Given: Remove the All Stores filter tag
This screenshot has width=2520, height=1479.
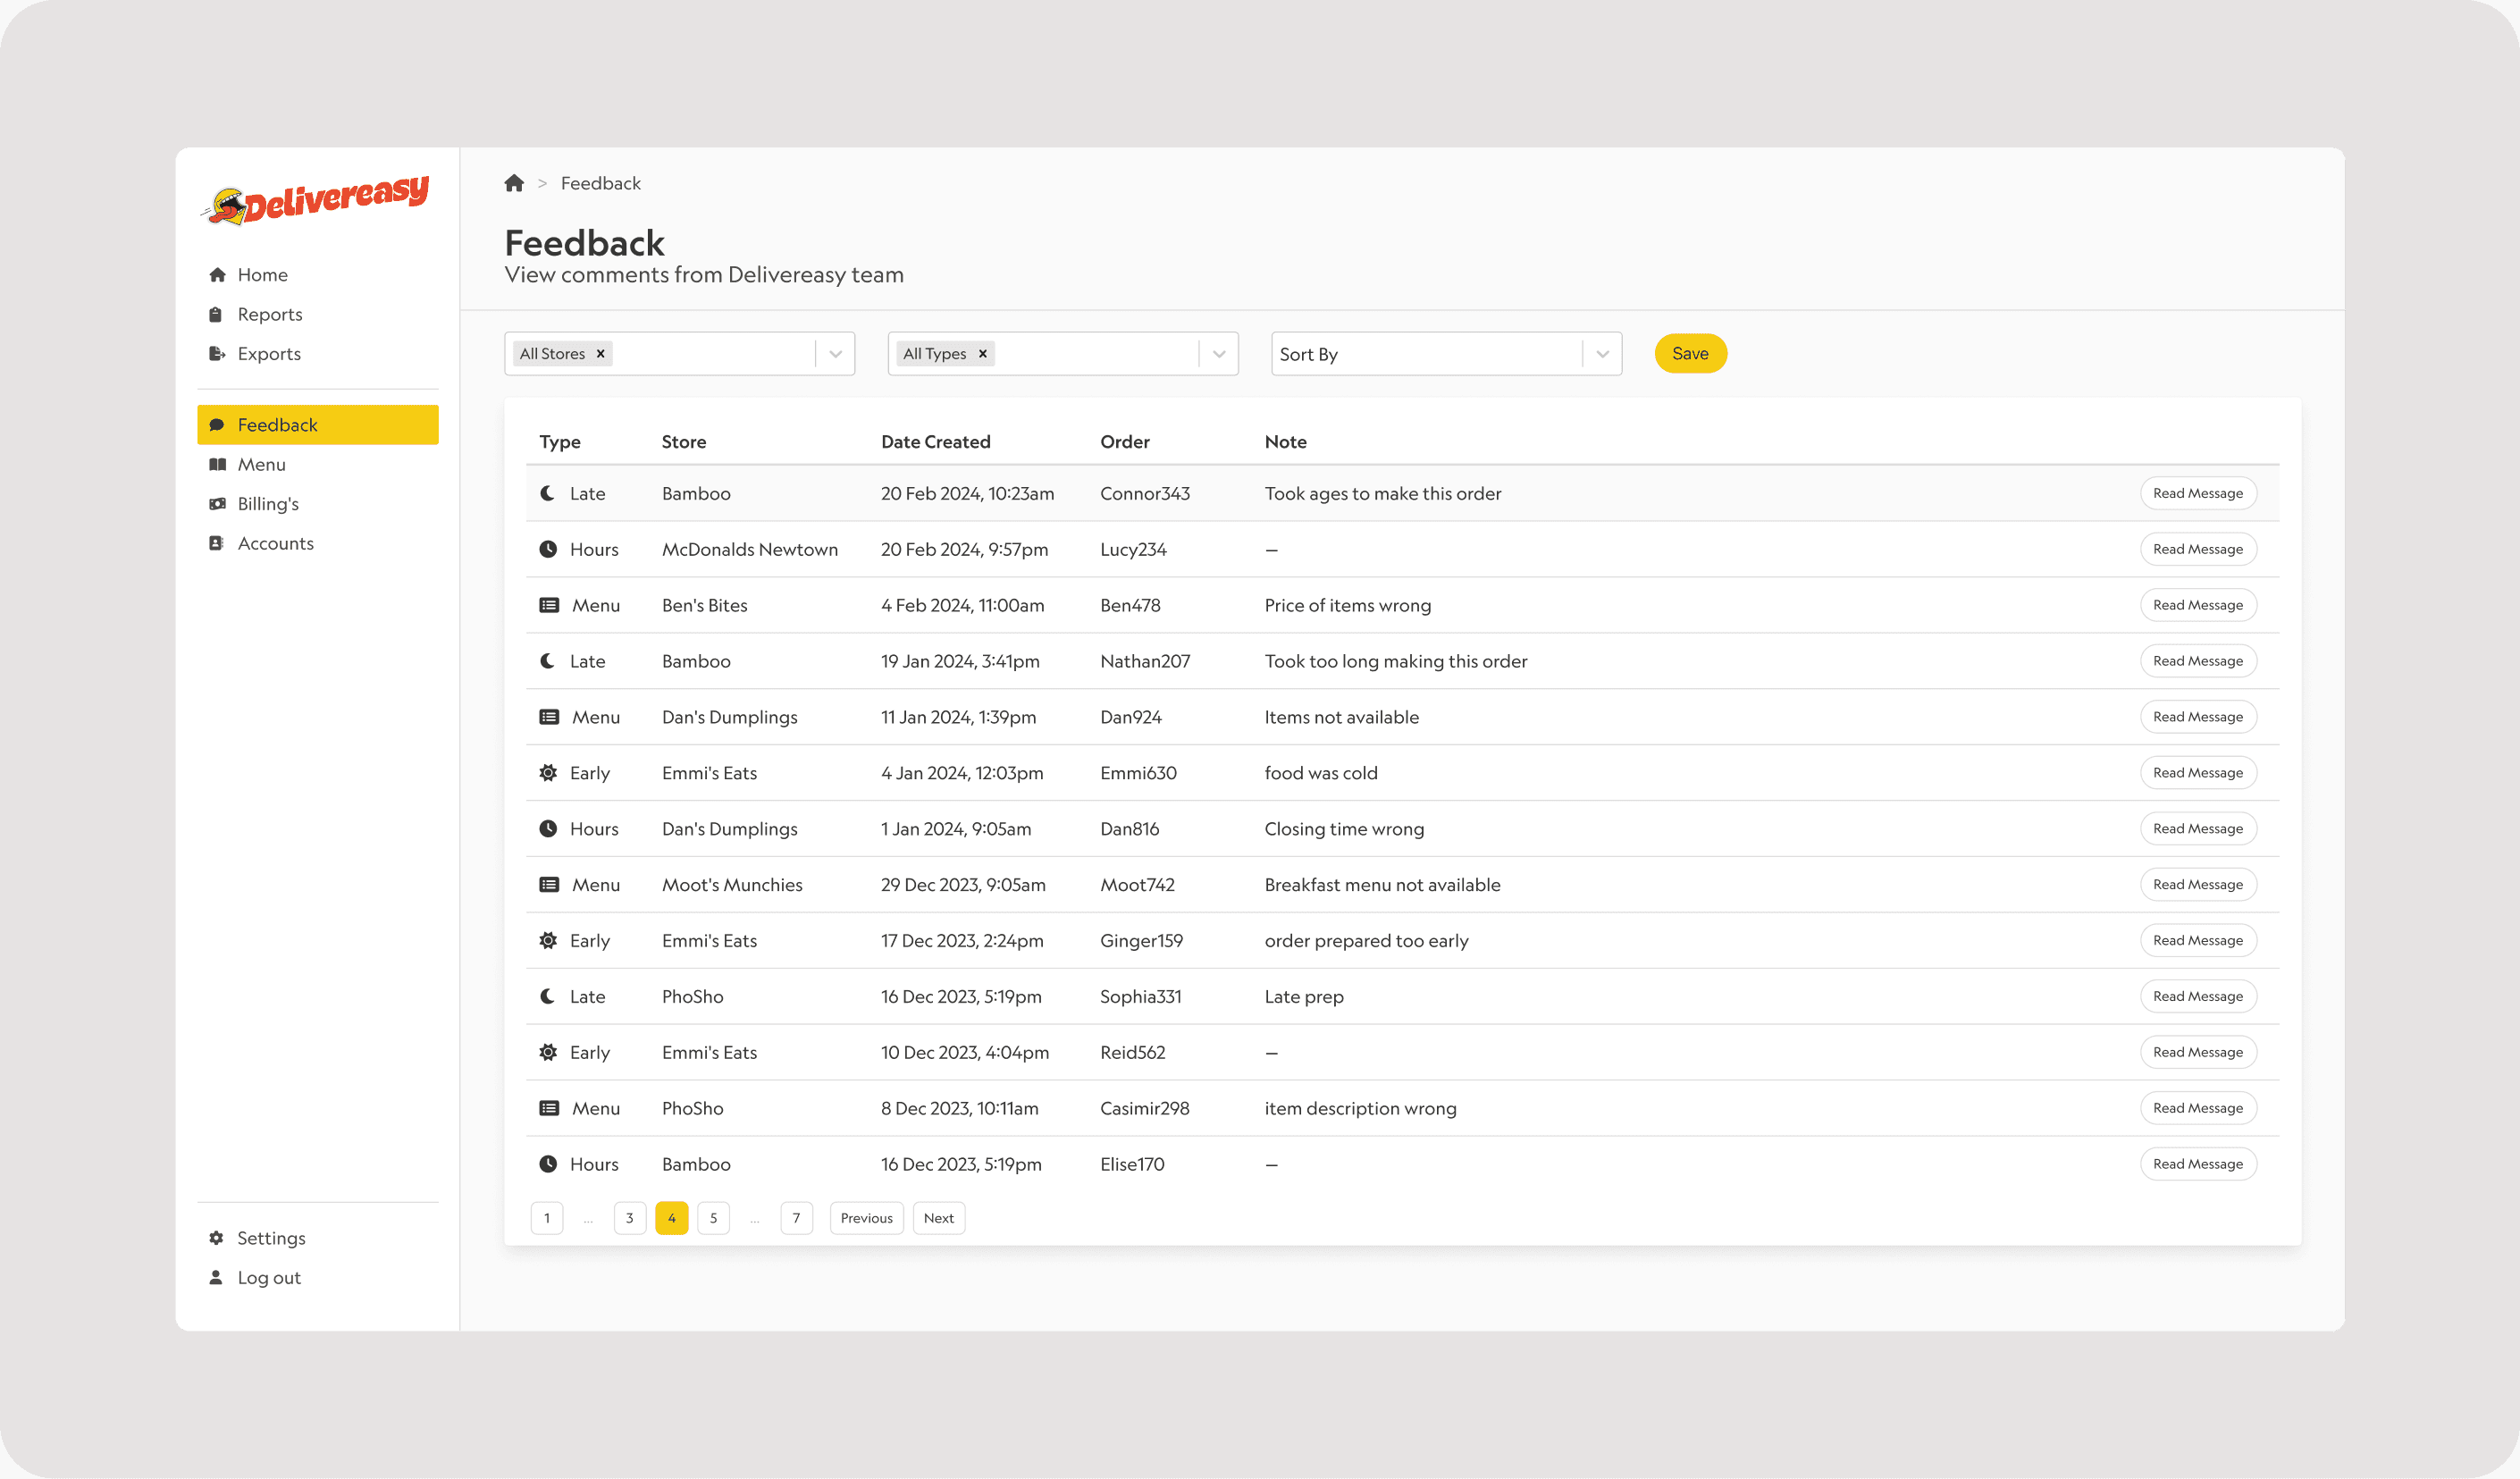Looking at the screenshot, I should [x=601, y=353].
